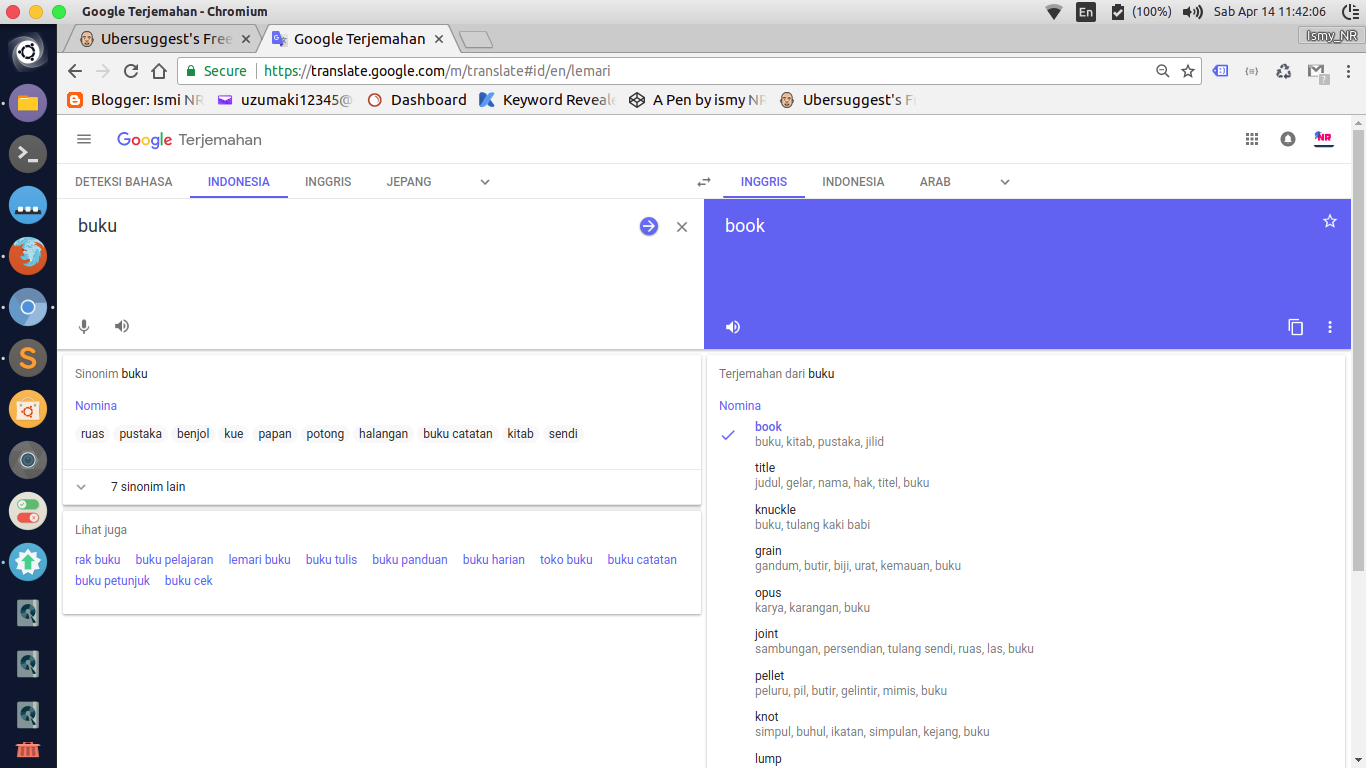Open Firefox from the dock

28,255
